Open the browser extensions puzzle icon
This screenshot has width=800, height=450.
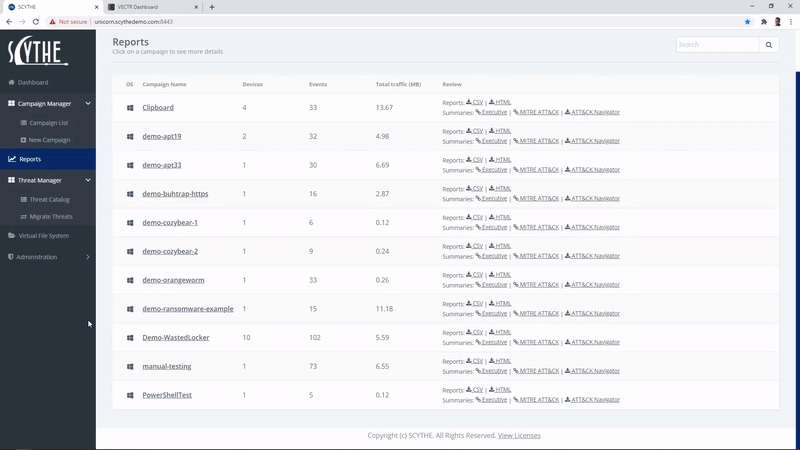(x=764, y=22)
